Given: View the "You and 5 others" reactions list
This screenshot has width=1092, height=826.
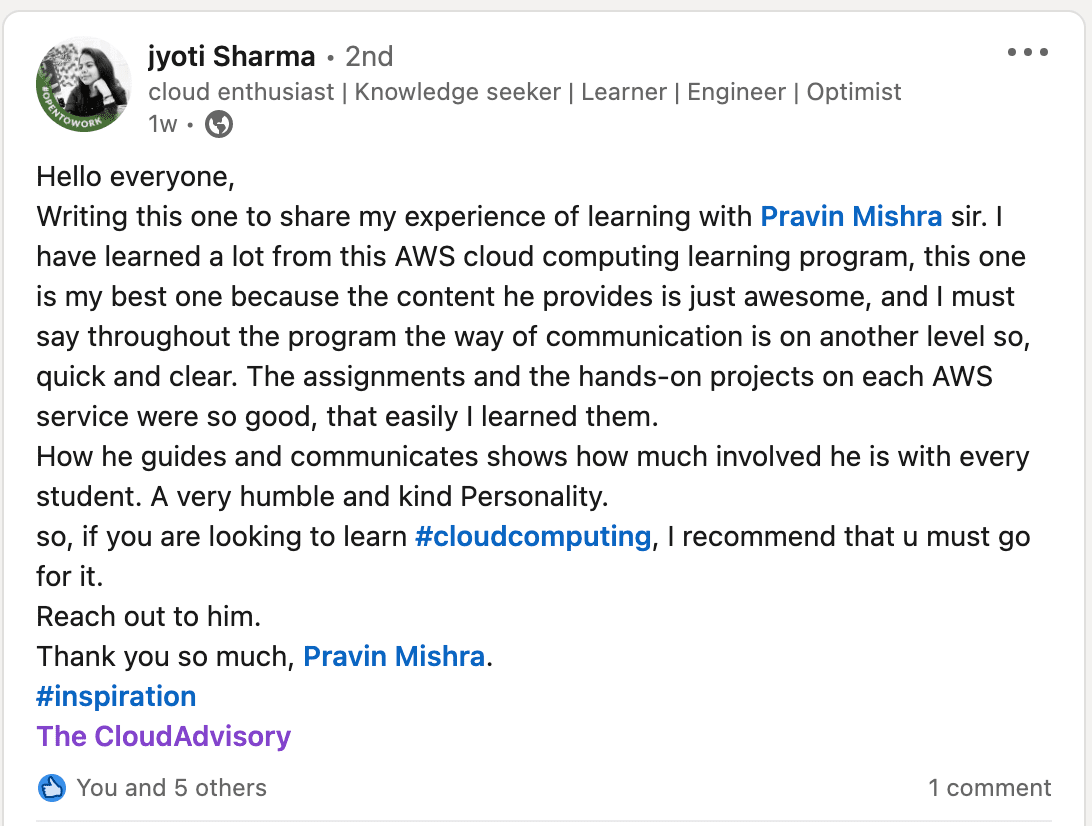Looking at the screenshot, I should coord(171,788).
